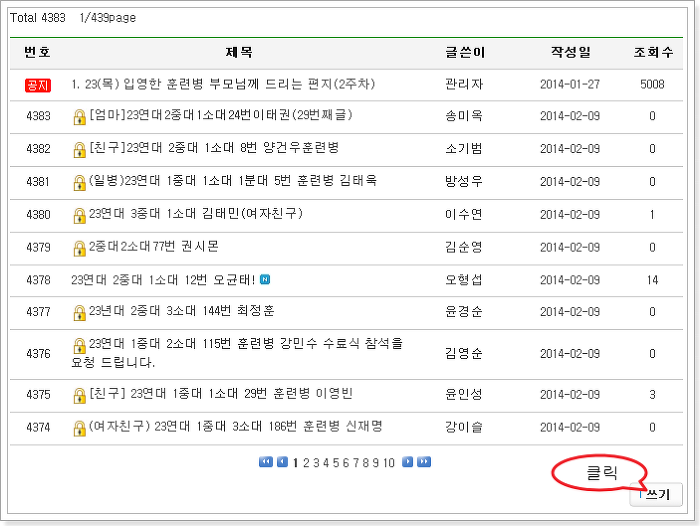Click author name 송미옥
The width and height of the screenshot is (700, 526).
click(x=464, y=116)
